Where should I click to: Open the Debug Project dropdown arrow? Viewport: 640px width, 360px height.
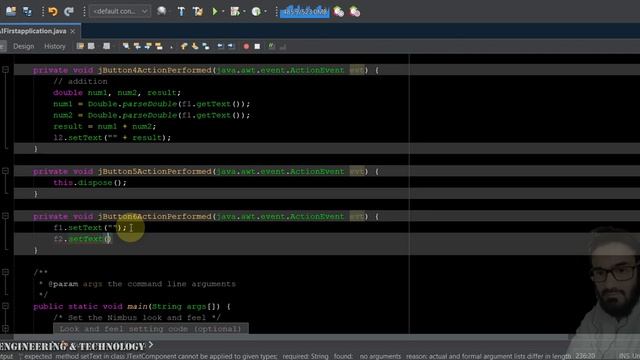tap(244, 11)
